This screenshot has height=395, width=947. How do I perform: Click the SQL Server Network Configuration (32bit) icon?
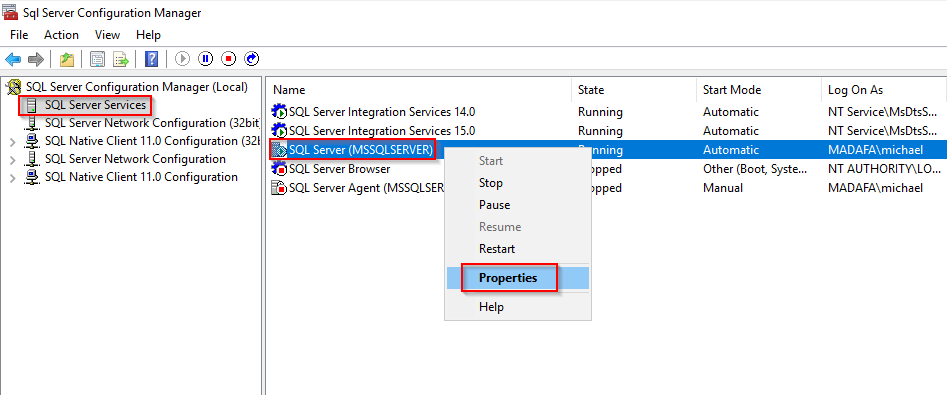(32, 123)
